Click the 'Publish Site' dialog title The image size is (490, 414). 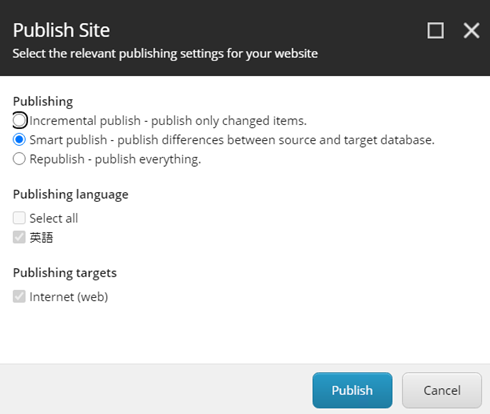pyautogui.click(x=61, y=30)
